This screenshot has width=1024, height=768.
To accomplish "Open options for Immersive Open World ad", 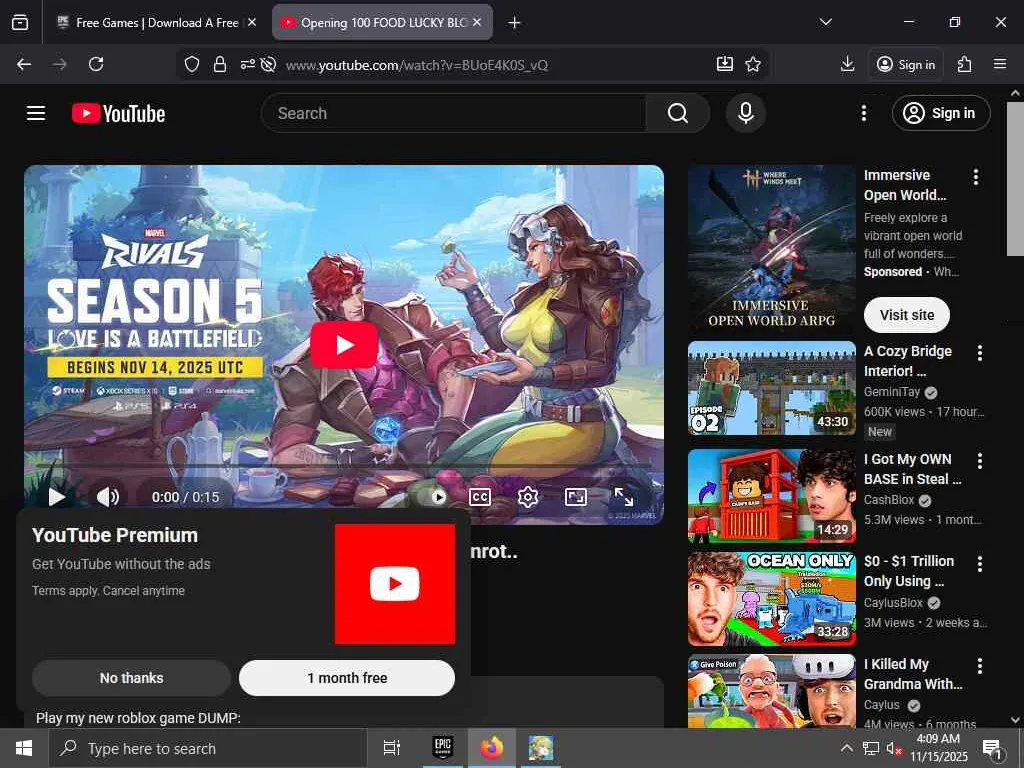I will [x=976, y=176].
